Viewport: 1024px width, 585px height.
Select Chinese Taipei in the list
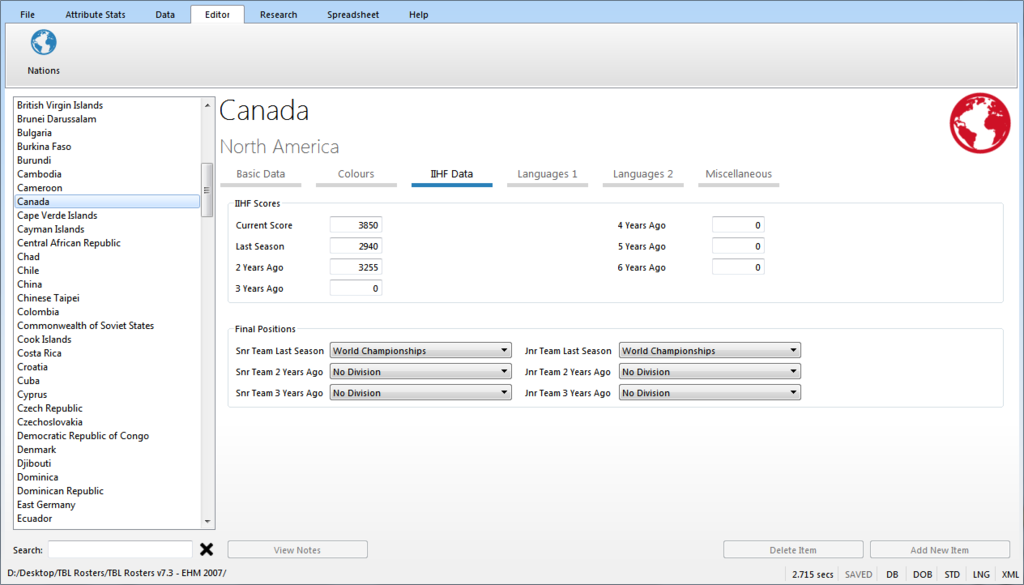pyautogui.click(x=107, y=298)
